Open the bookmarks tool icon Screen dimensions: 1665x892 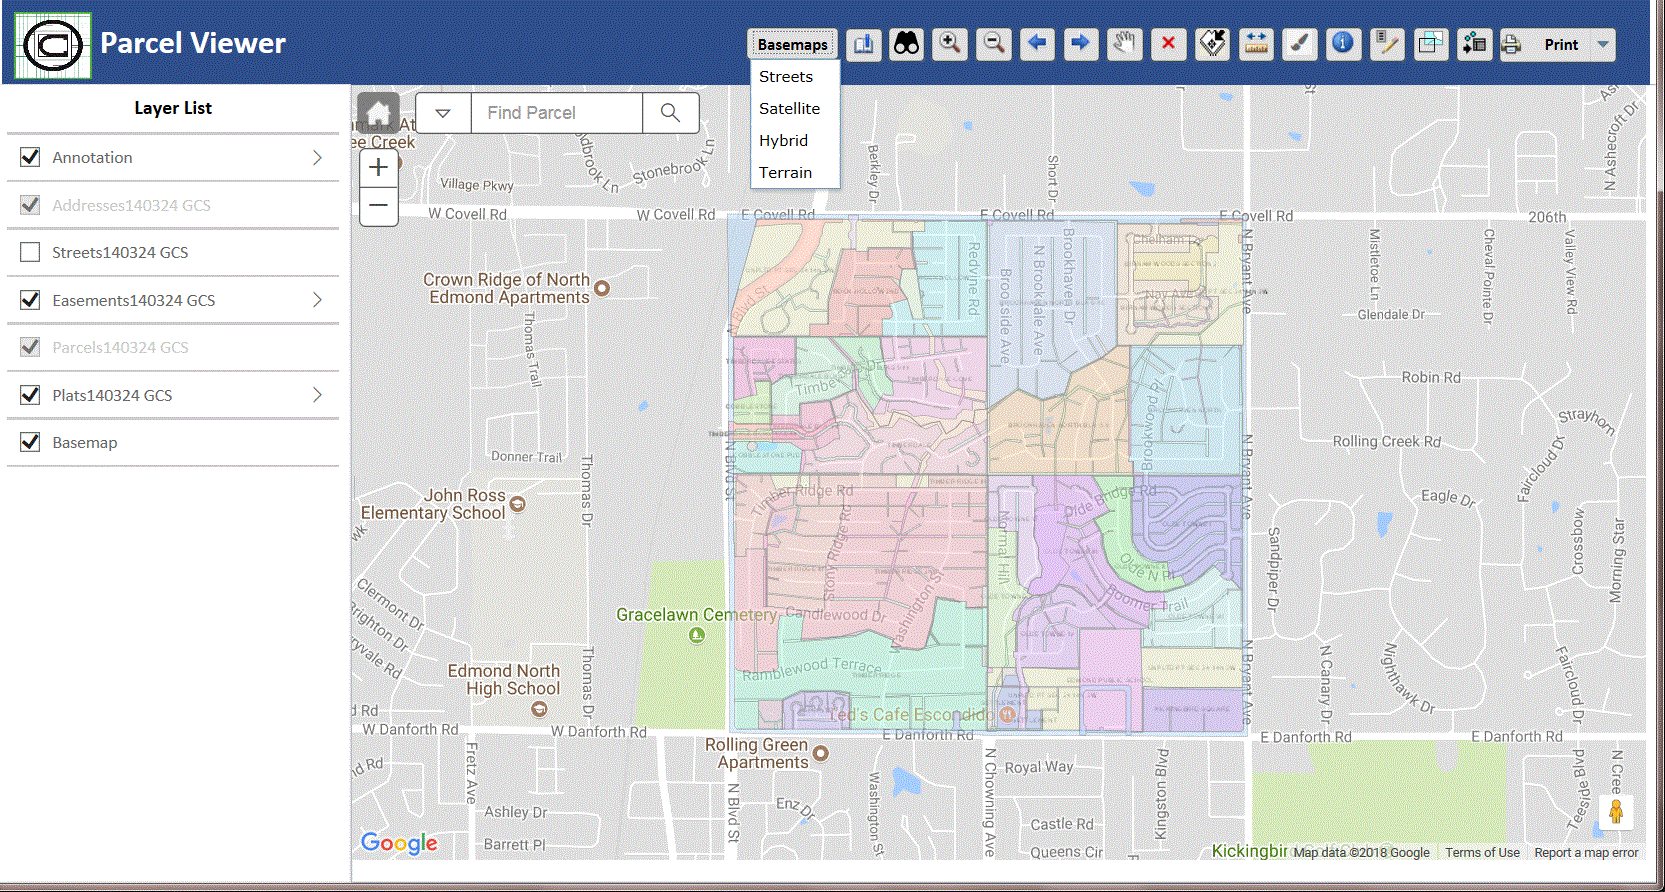863,44
